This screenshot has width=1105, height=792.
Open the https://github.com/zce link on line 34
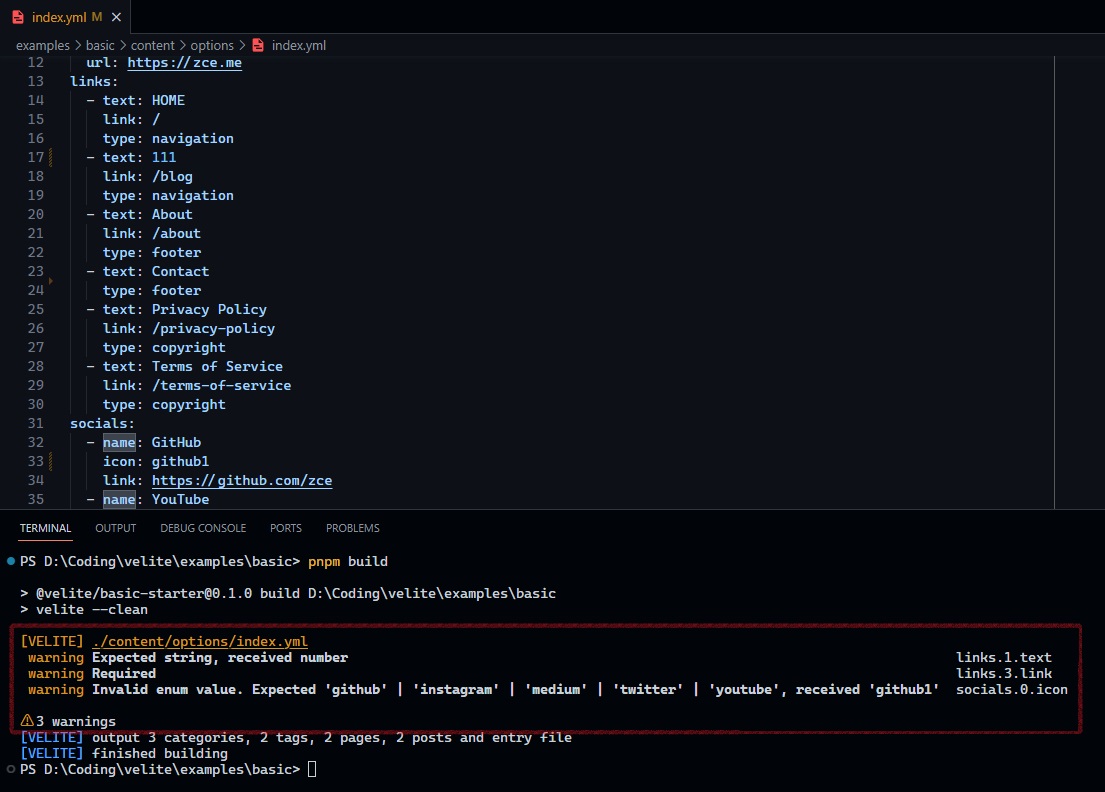pos(241,480)
